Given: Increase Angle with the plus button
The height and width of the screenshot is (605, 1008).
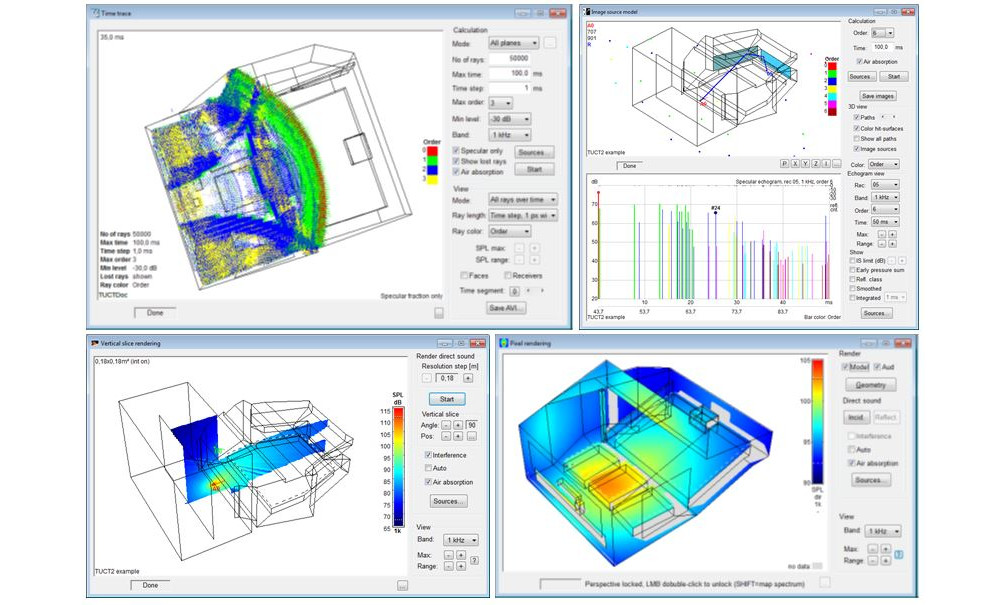Looking at the screenshot, I should point(458,425).
